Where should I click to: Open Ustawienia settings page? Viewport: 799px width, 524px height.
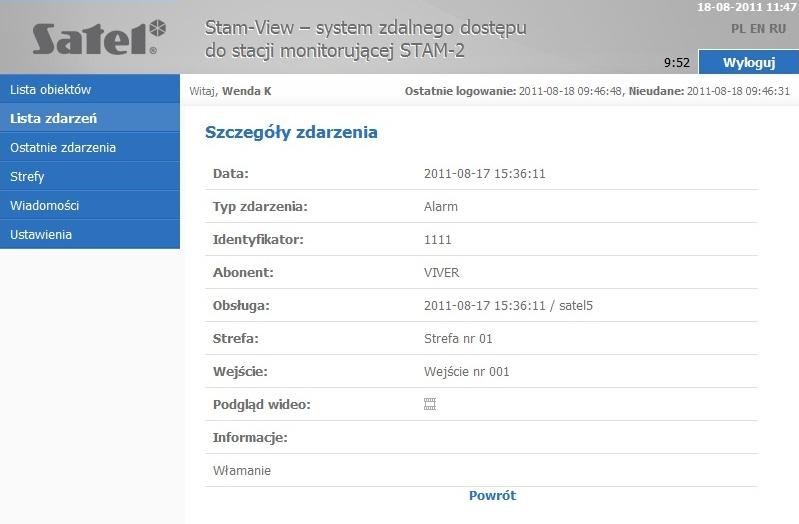[90, 234]
